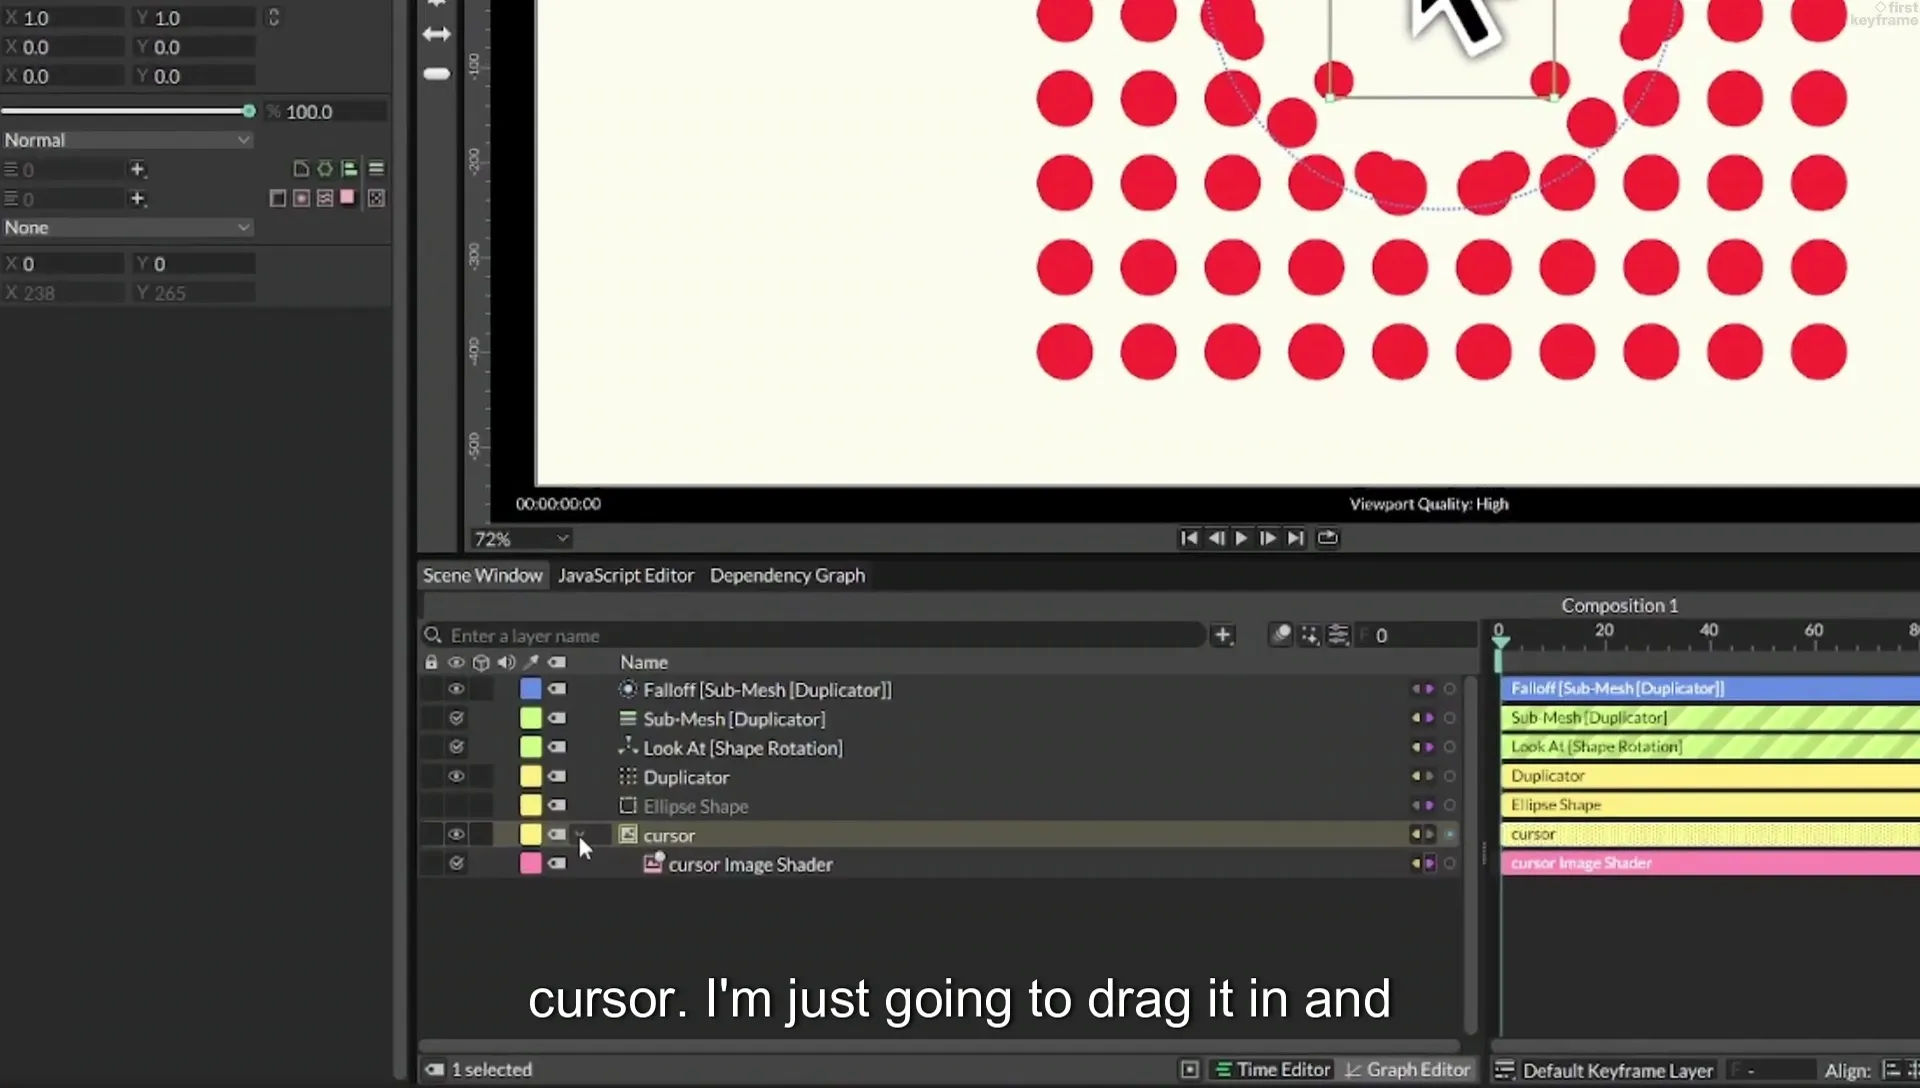Toggle visibility eye of the Duplicator layer

point(456,776)
